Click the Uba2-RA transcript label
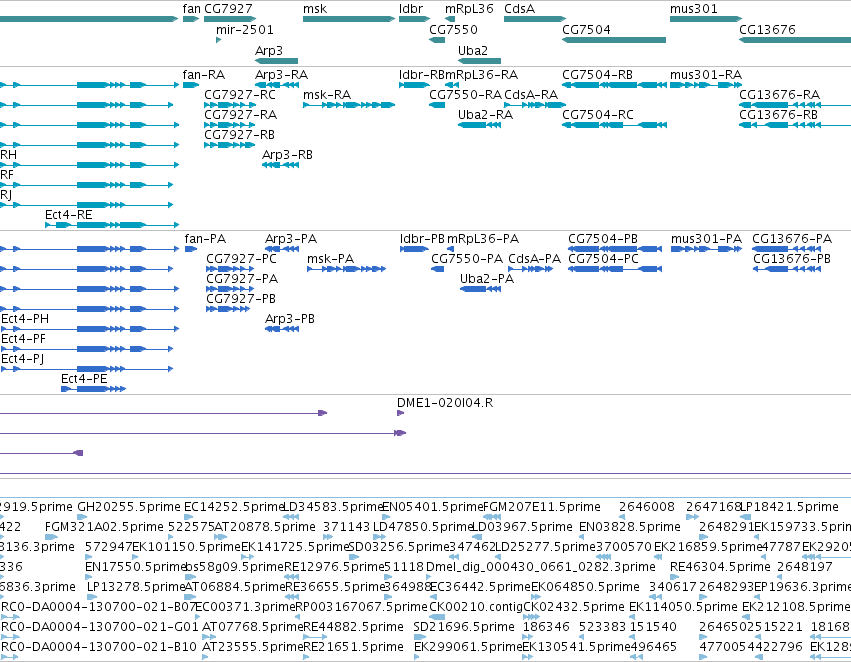Viewport: 851px width, 662px height. (x=485, y=114)
